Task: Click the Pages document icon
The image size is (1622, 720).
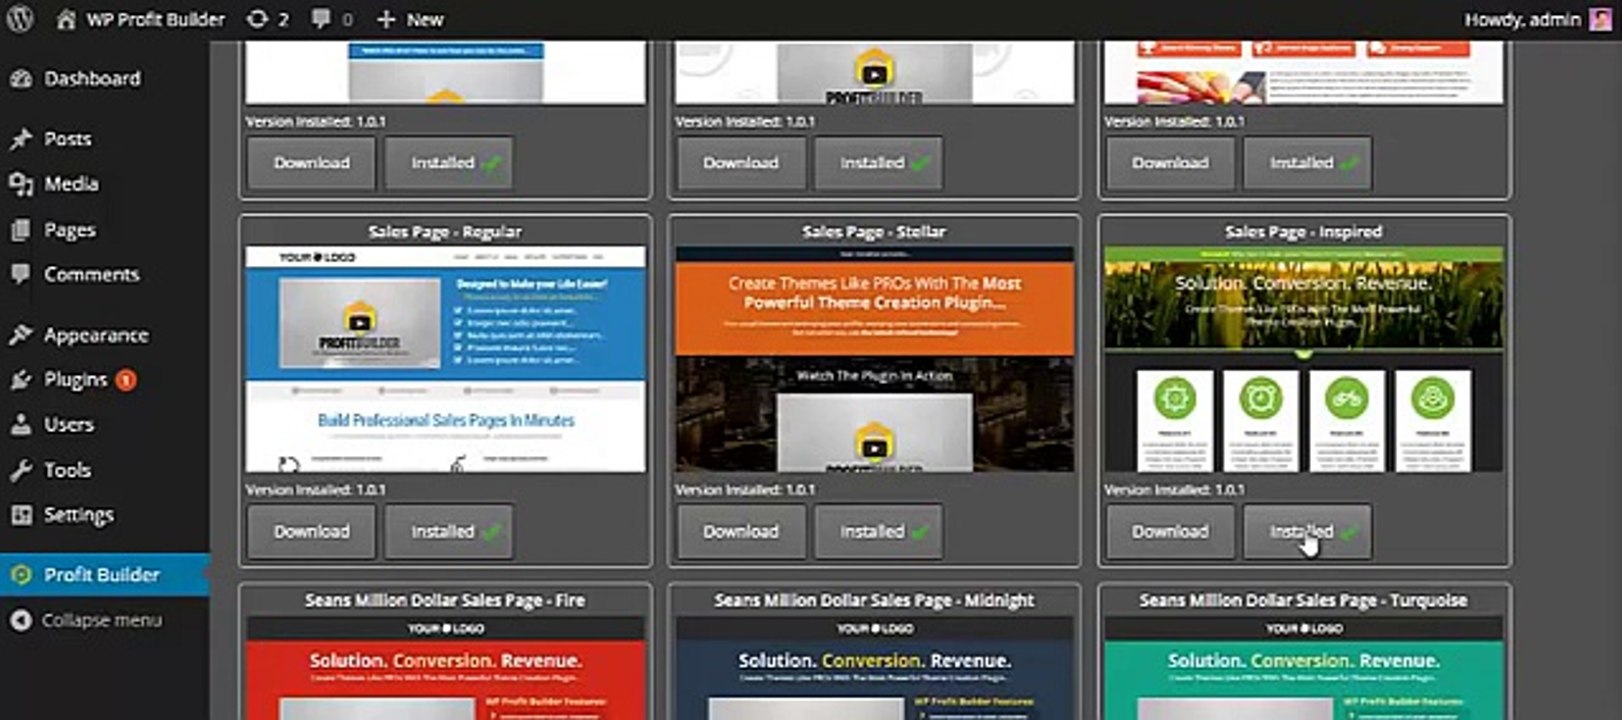Action: 21,230
